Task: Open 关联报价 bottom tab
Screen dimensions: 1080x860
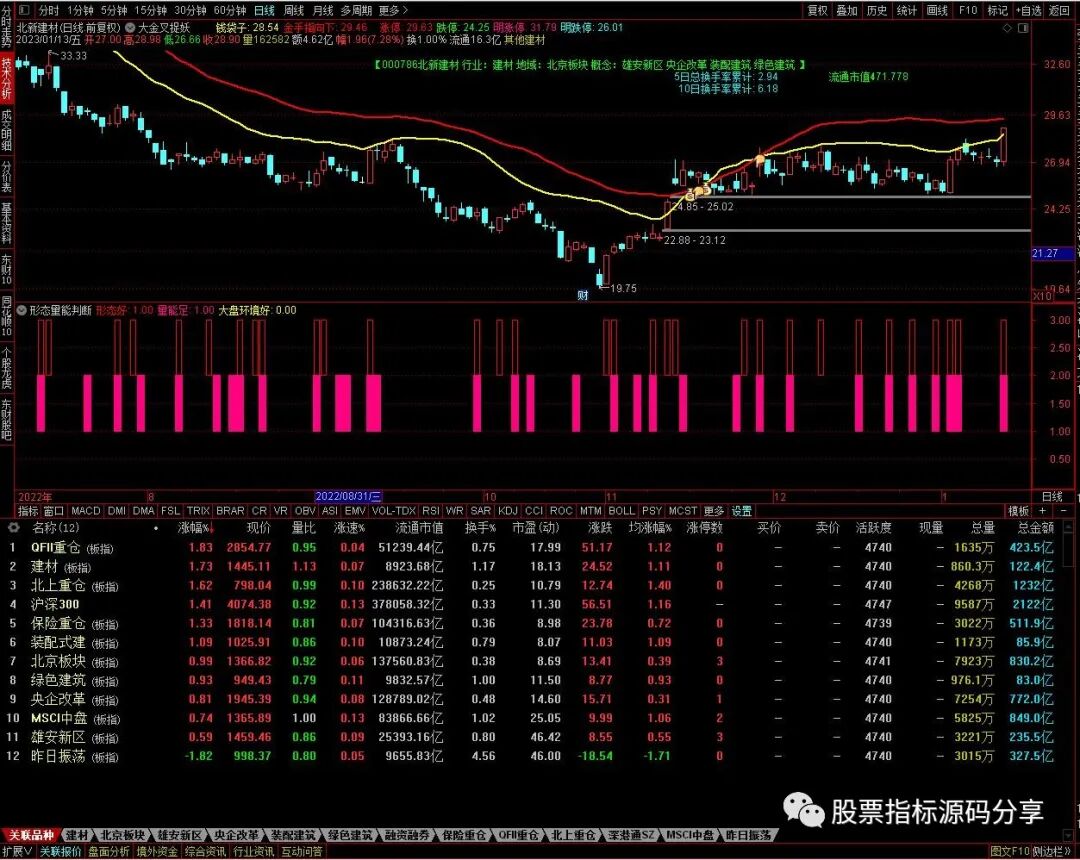Action: [x=60, y=852]
